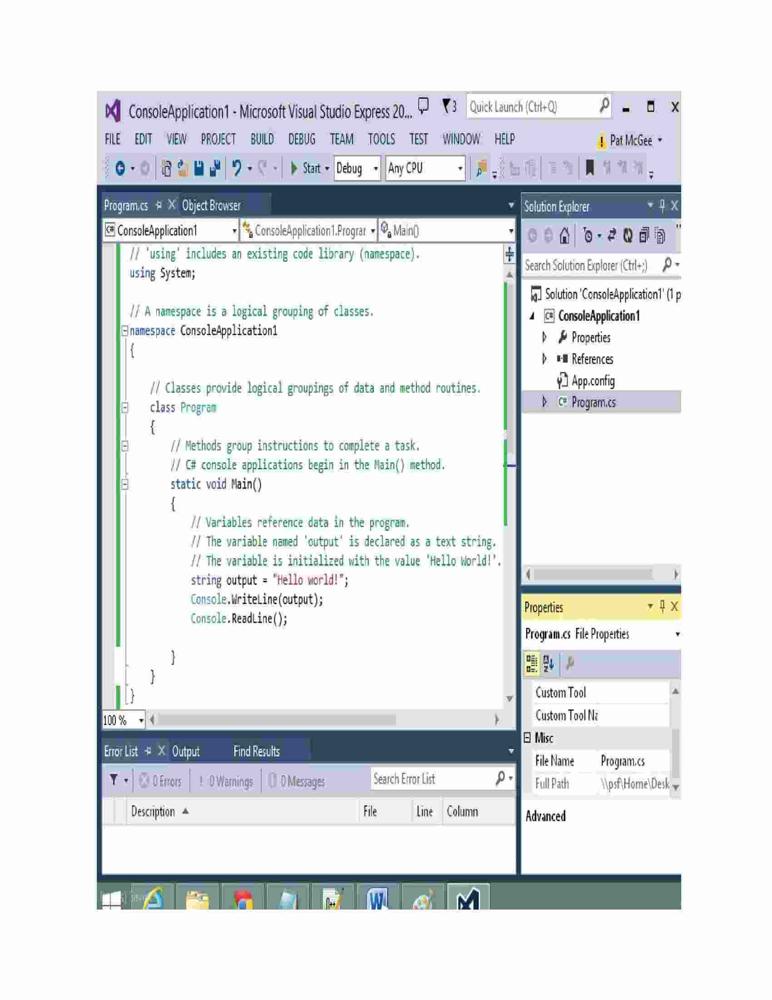Click the Navigate Backward arrow icon
The image size is (772, 1000).
pyautogui.click(x=119, y=168)
